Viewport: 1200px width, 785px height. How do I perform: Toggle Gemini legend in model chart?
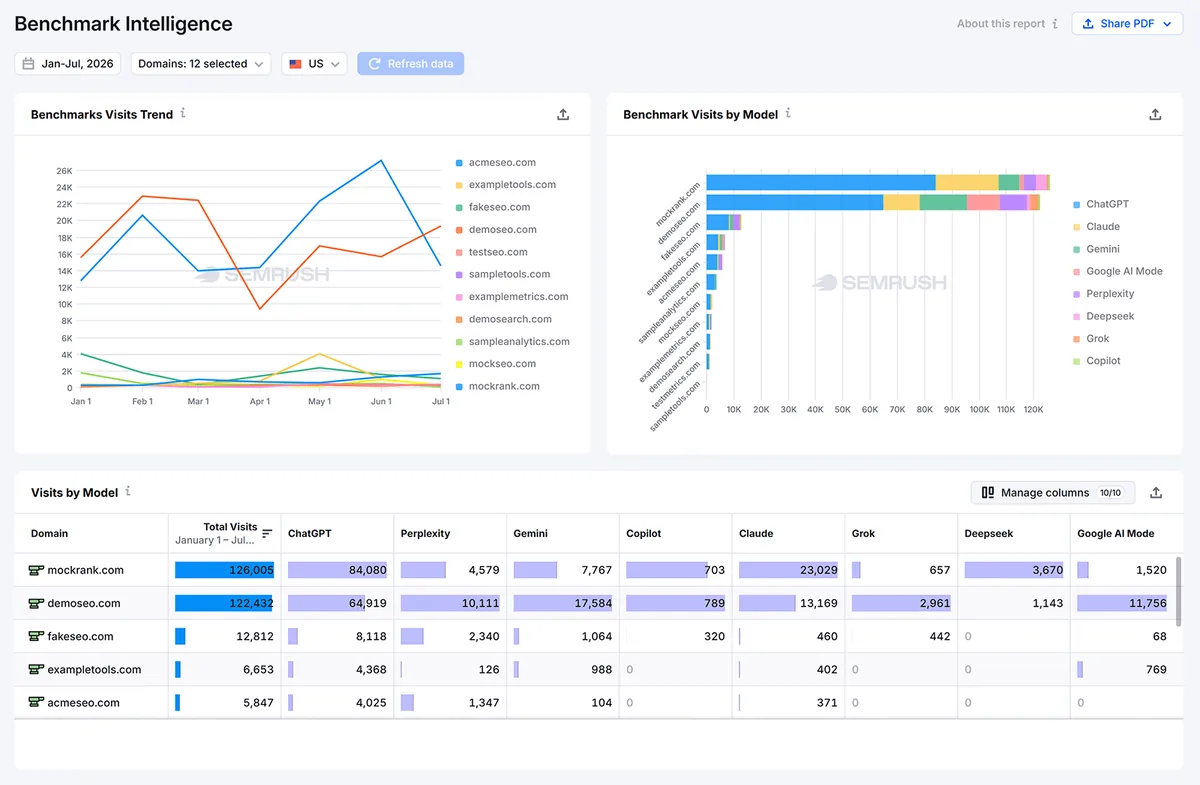coord(1096,249)
